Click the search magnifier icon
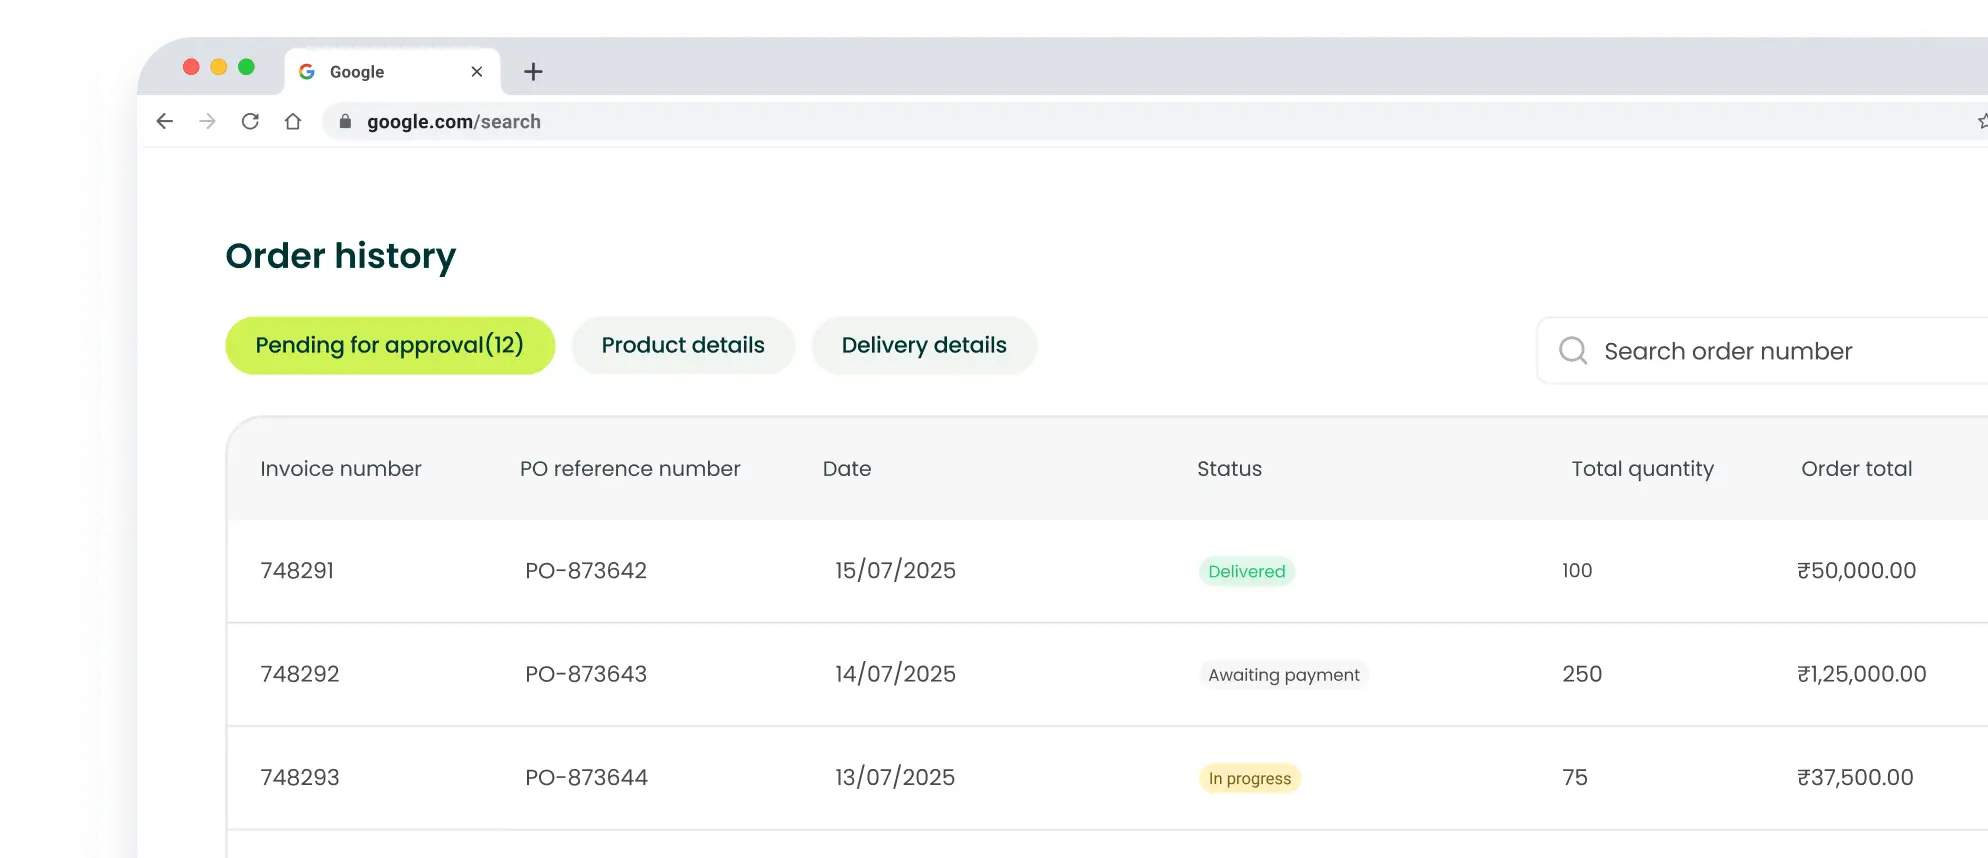1988x858 pixels. pos(1573,350)
